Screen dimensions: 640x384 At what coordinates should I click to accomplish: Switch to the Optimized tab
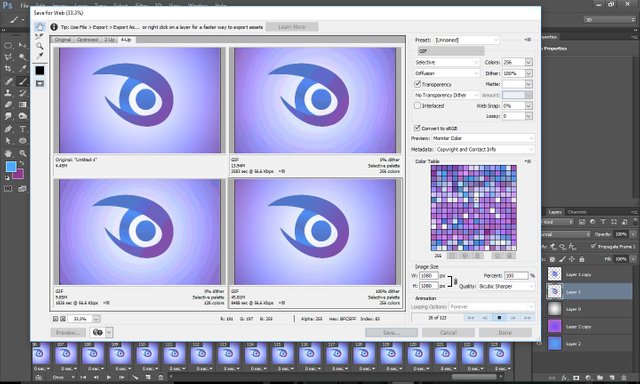coord(87,40)
